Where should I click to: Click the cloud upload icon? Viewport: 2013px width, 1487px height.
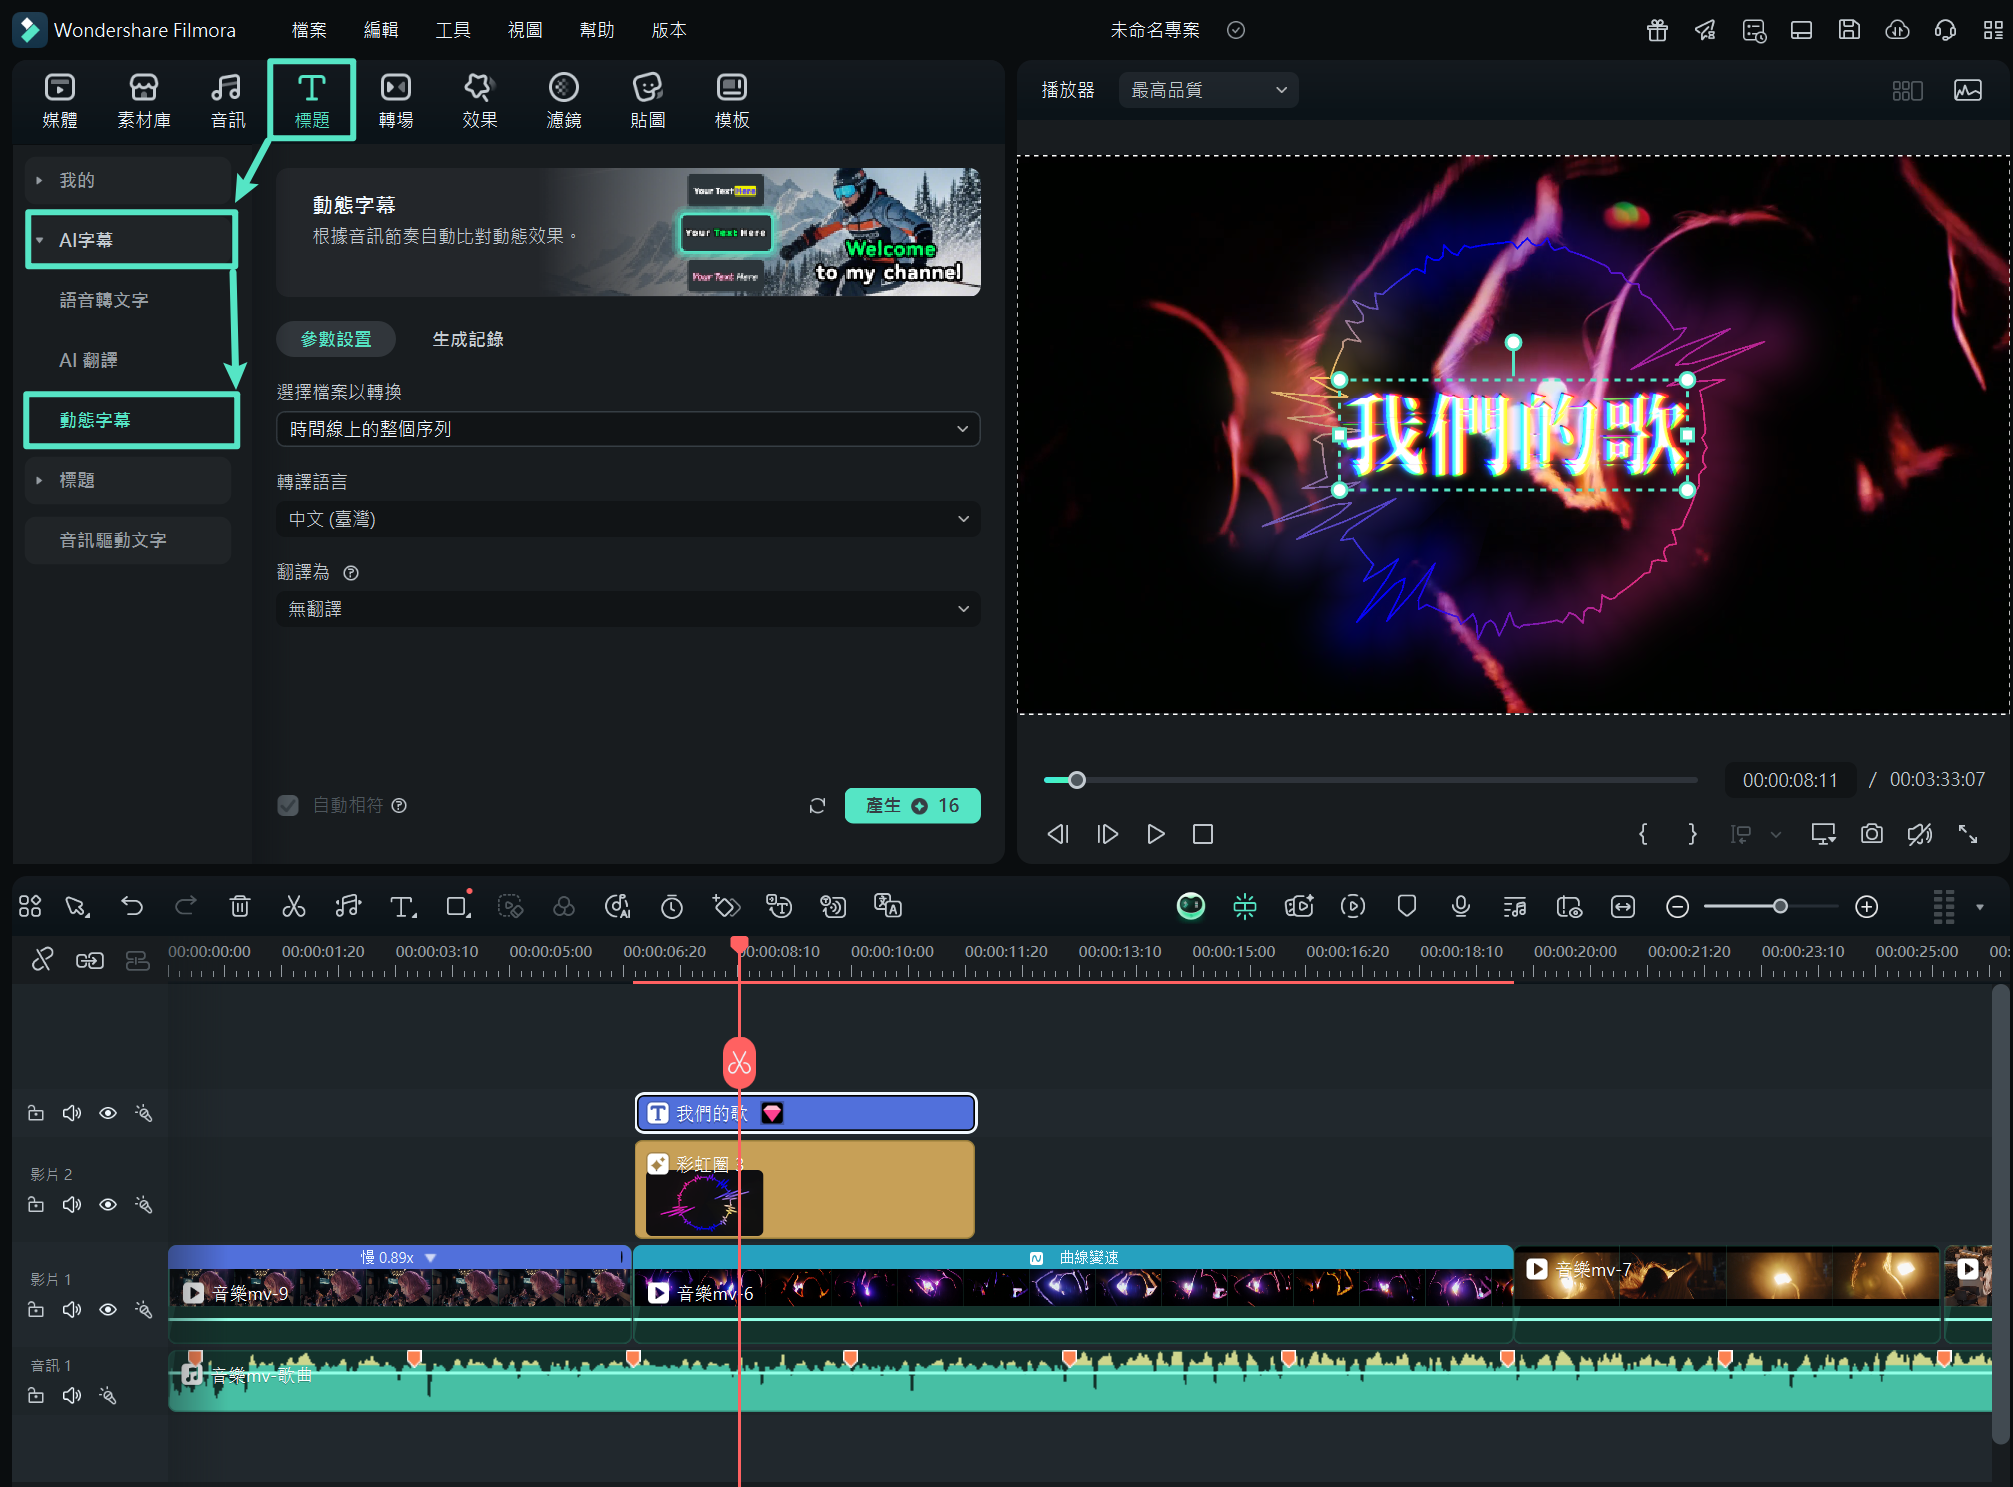(x=1897, y=30)
